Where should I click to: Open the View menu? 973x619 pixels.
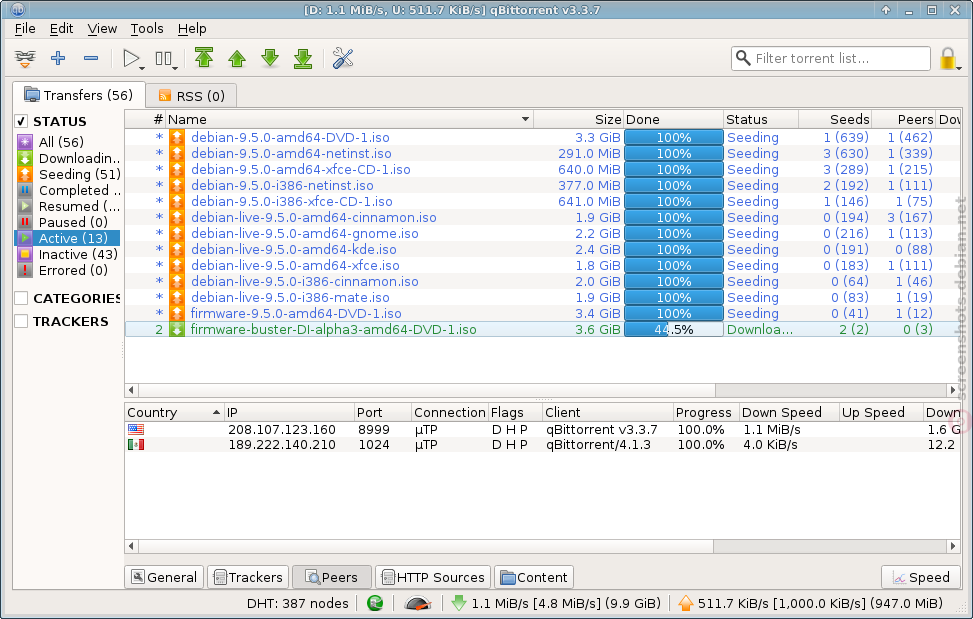pyautogui.click(x=102, y=29)
